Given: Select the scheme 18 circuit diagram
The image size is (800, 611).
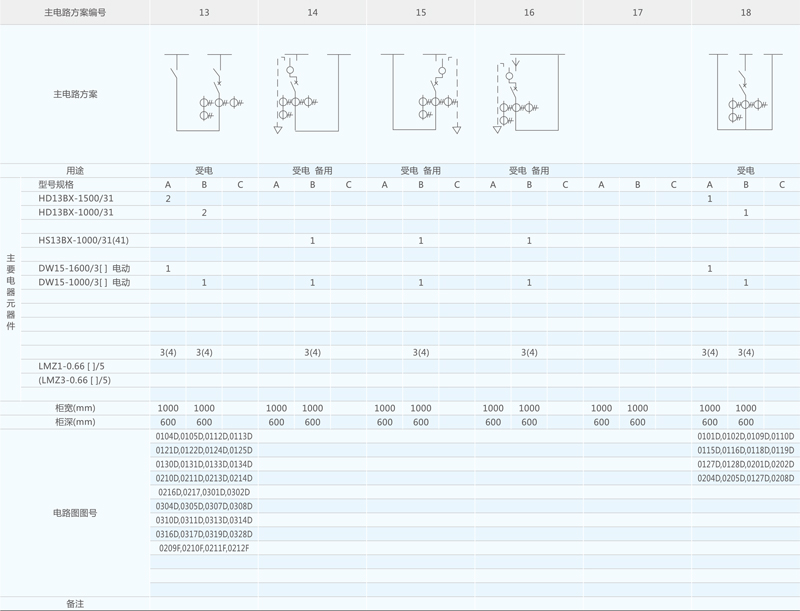Looking at the screenshot, I should (745, 93).
